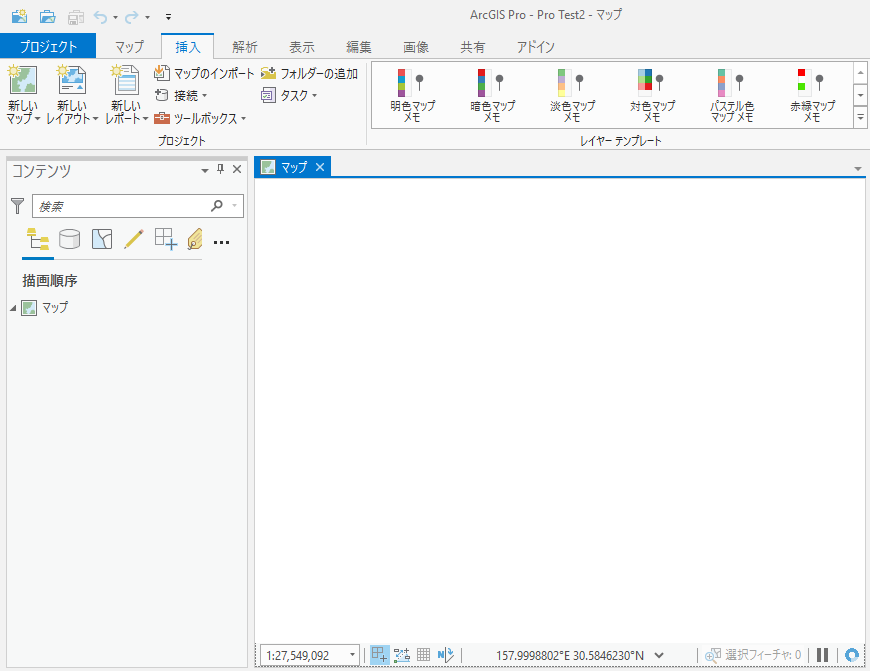This screenshot has width=870, height=671.
Task: Select the 挿入 ribbon tab
Action: click(188, 47)
